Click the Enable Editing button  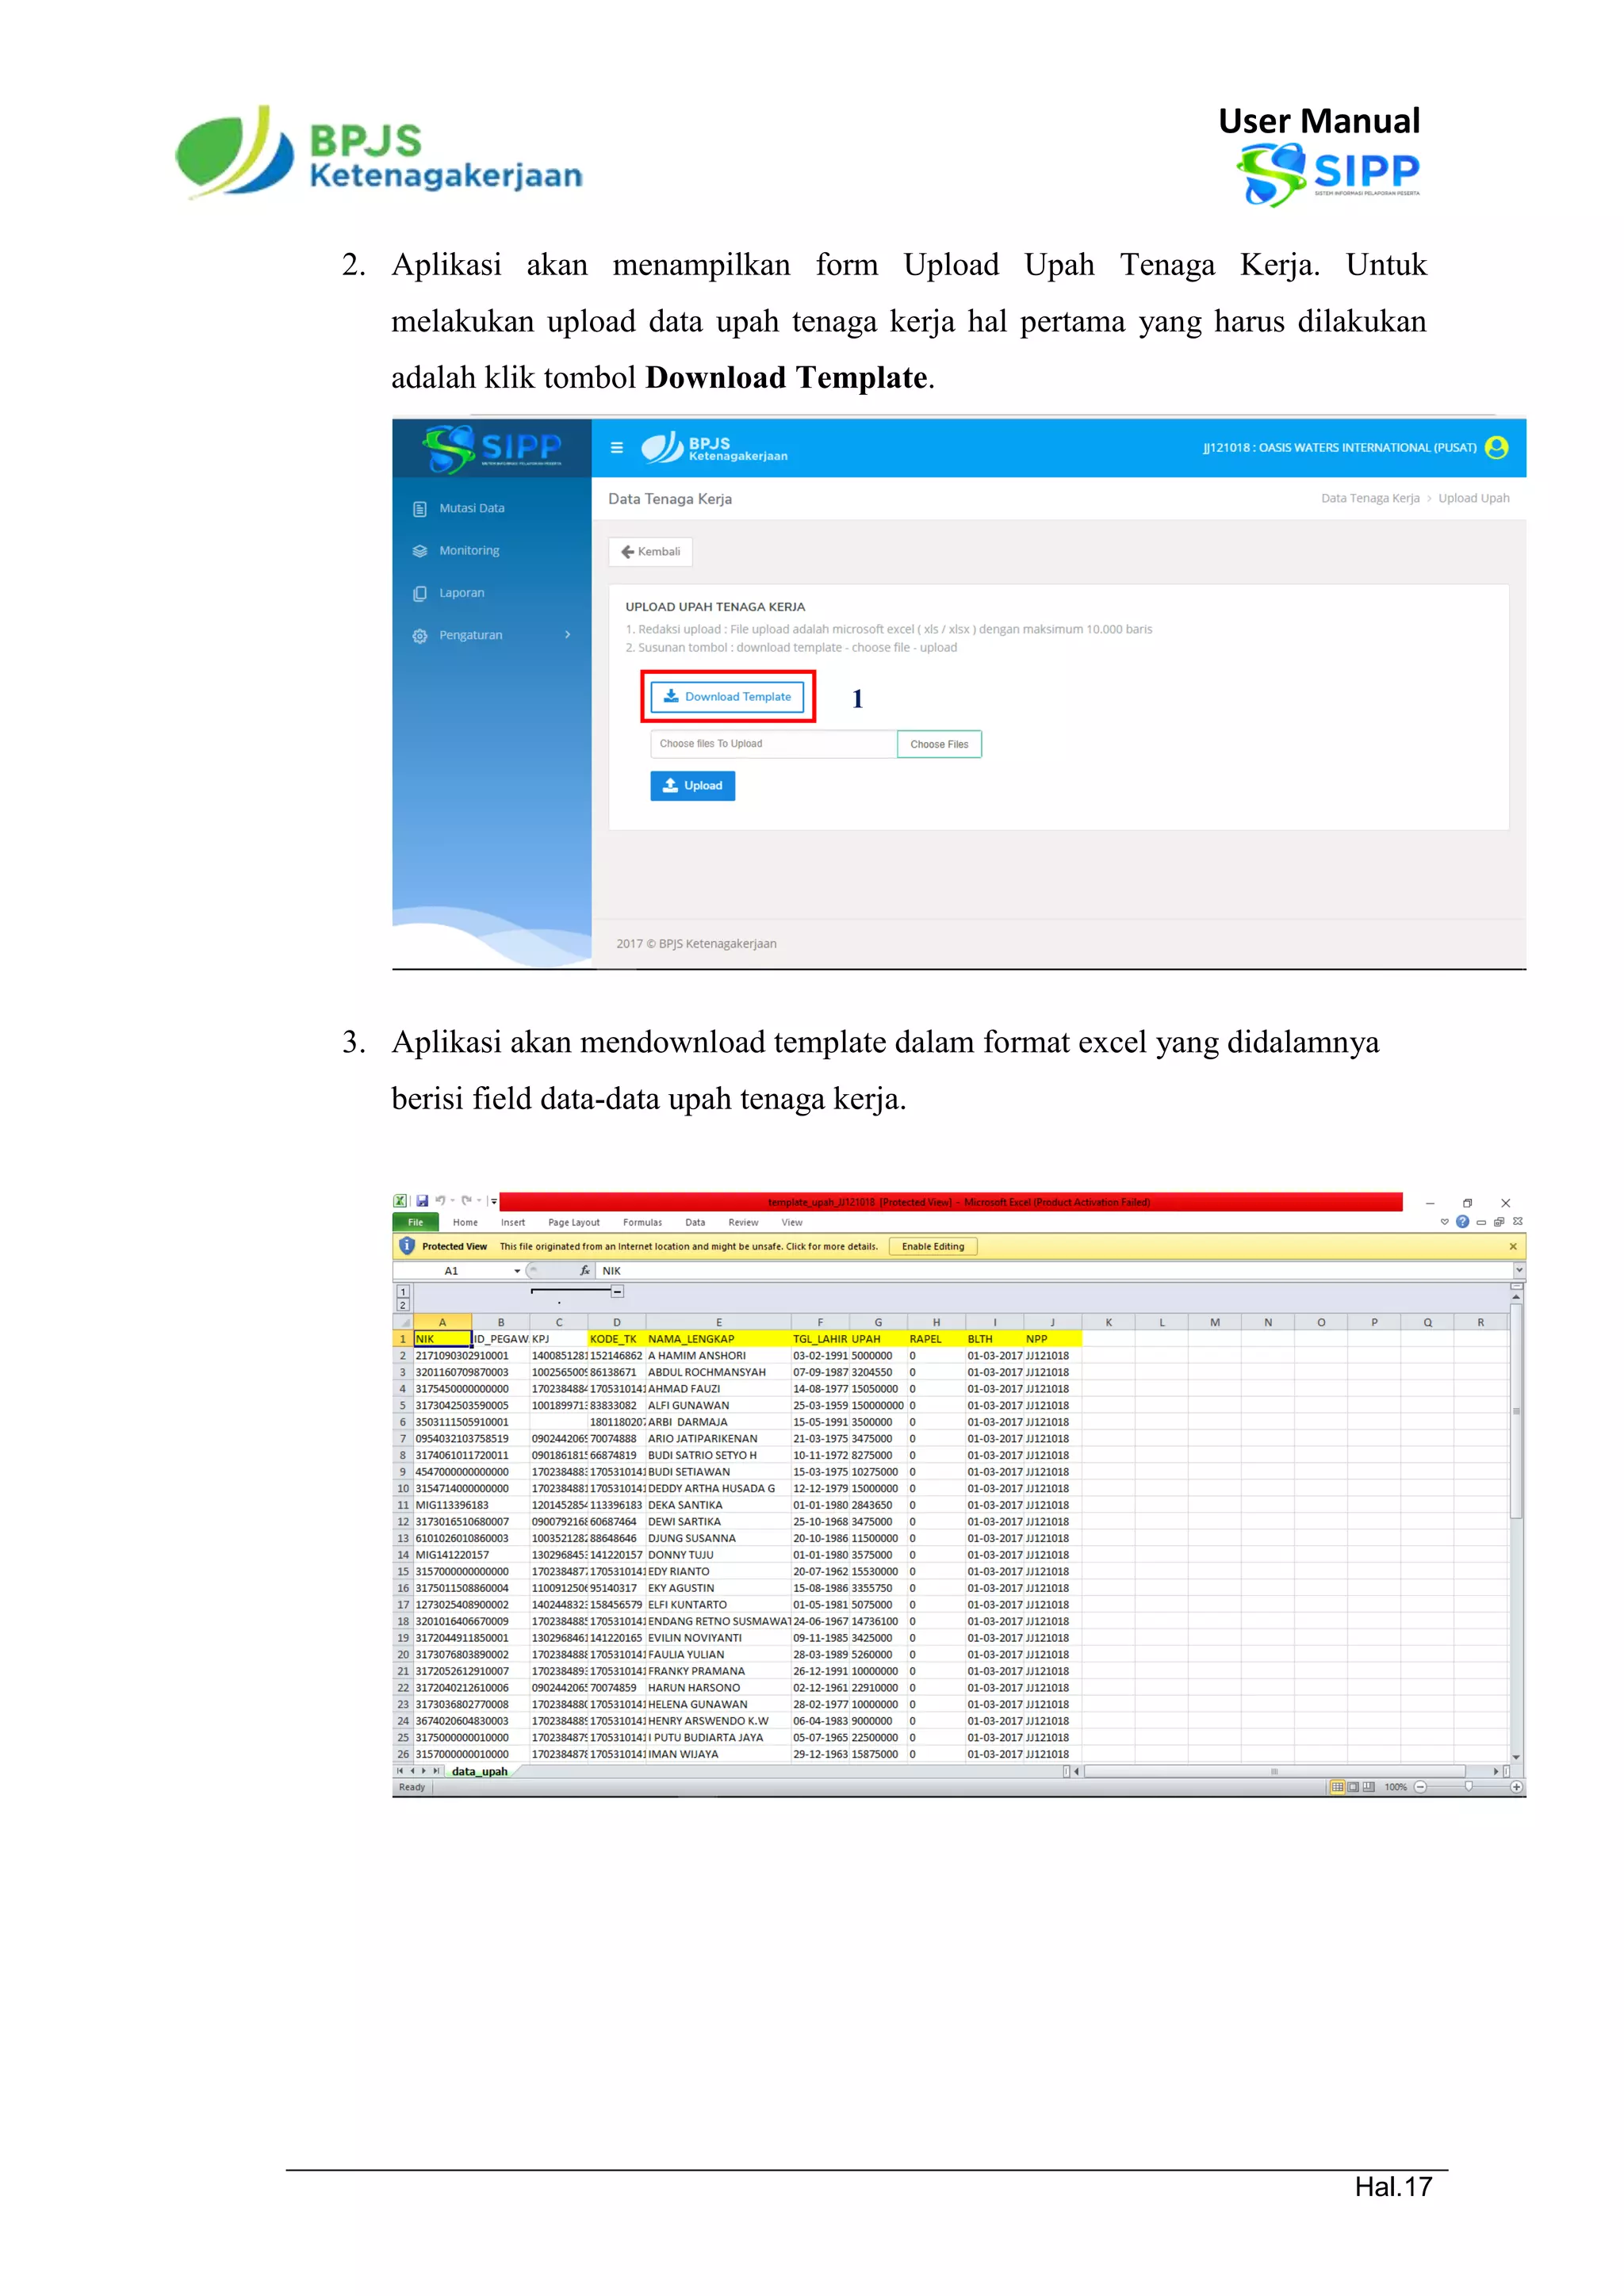(933, 1247)
